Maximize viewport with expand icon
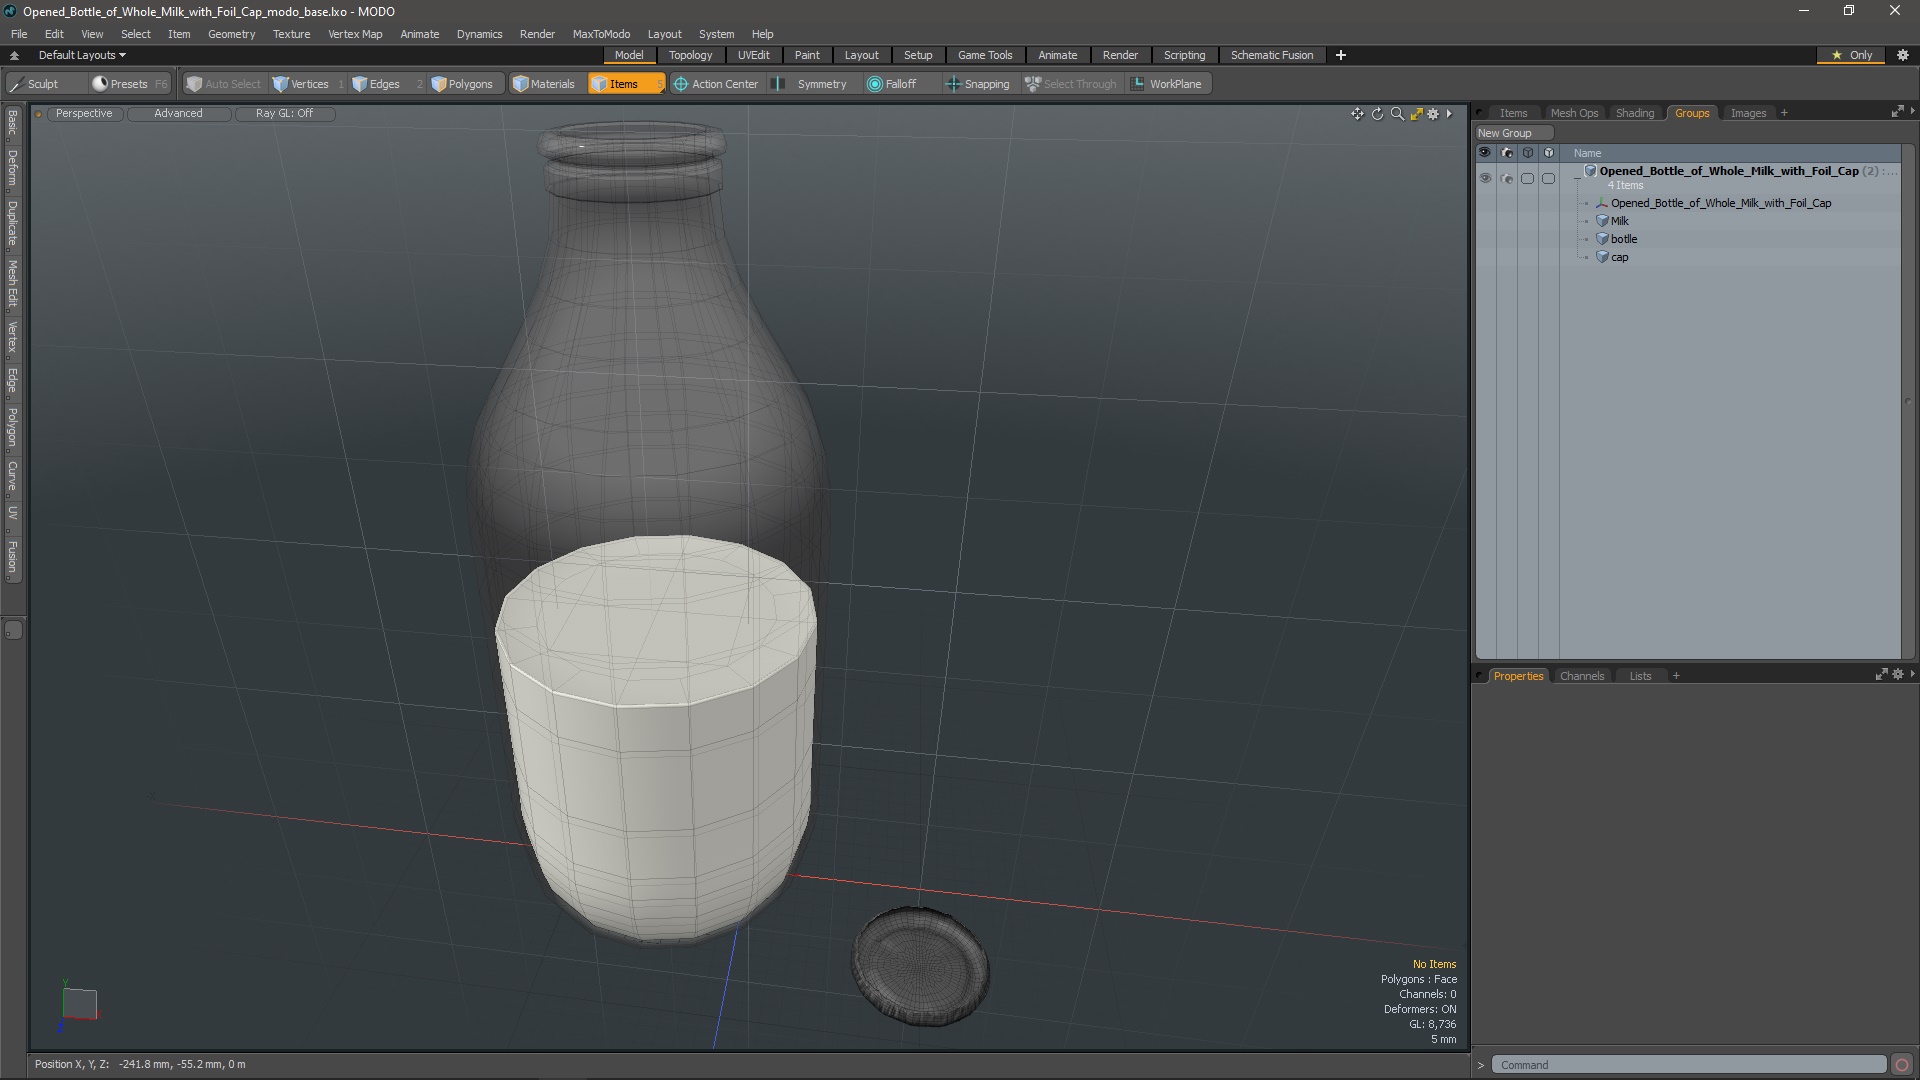Image resolution: width=1920 pixels, height=1080 pixels. click(x=1416, y=114)
